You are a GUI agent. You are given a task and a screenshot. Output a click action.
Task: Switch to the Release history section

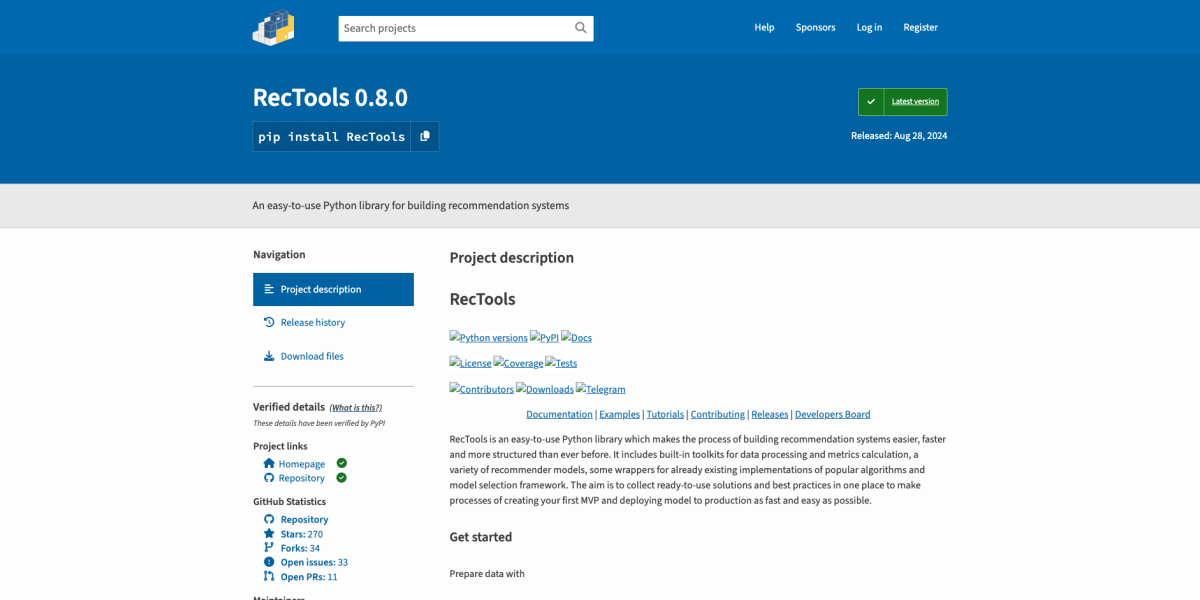314,321
